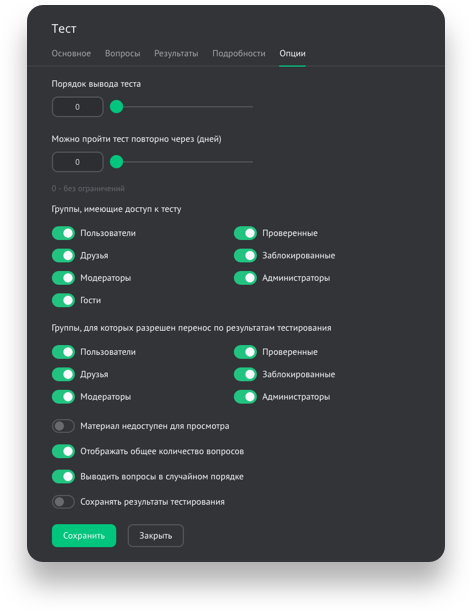472x611 pixels.
Task: Select the Результаты tab
Action: click(176, 53)
